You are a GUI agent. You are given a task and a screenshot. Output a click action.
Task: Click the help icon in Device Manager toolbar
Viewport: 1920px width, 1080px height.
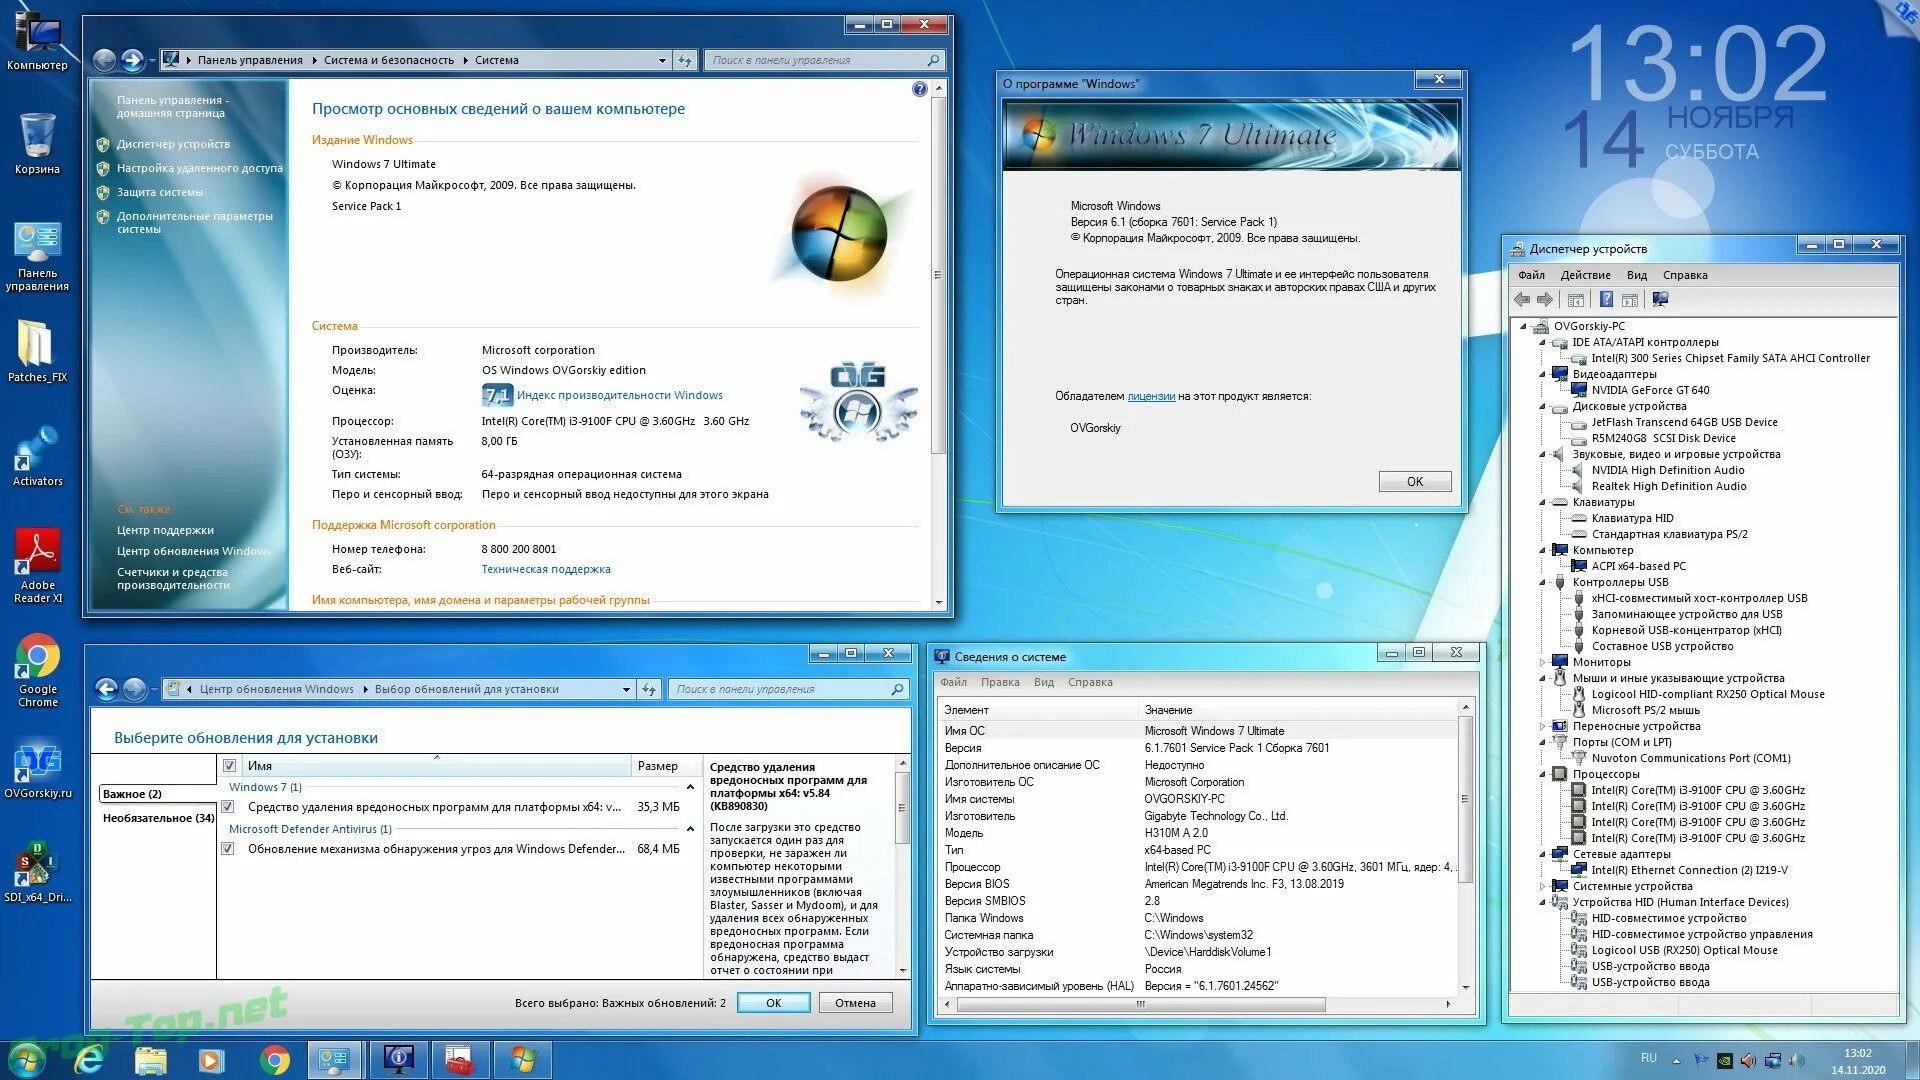point(1605,299)
